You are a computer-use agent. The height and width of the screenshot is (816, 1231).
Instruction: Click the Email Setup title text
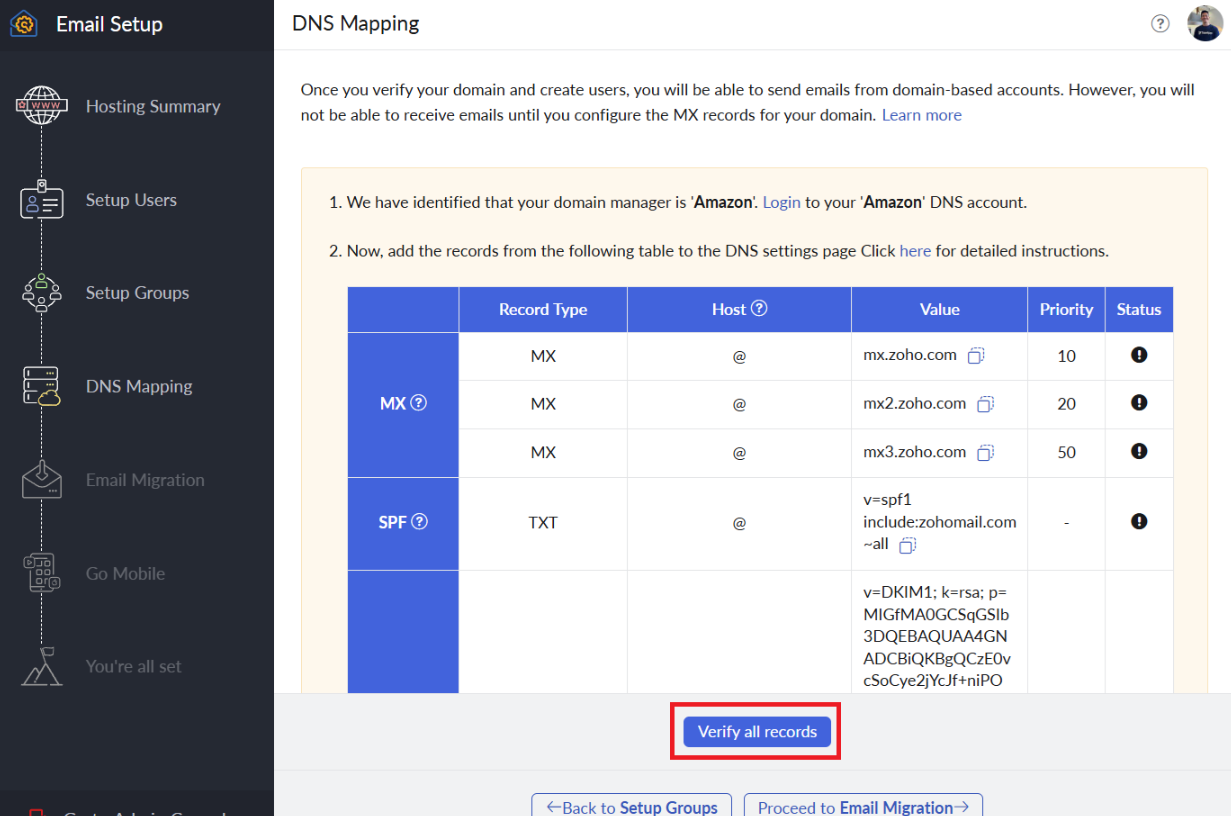point(109,24)
